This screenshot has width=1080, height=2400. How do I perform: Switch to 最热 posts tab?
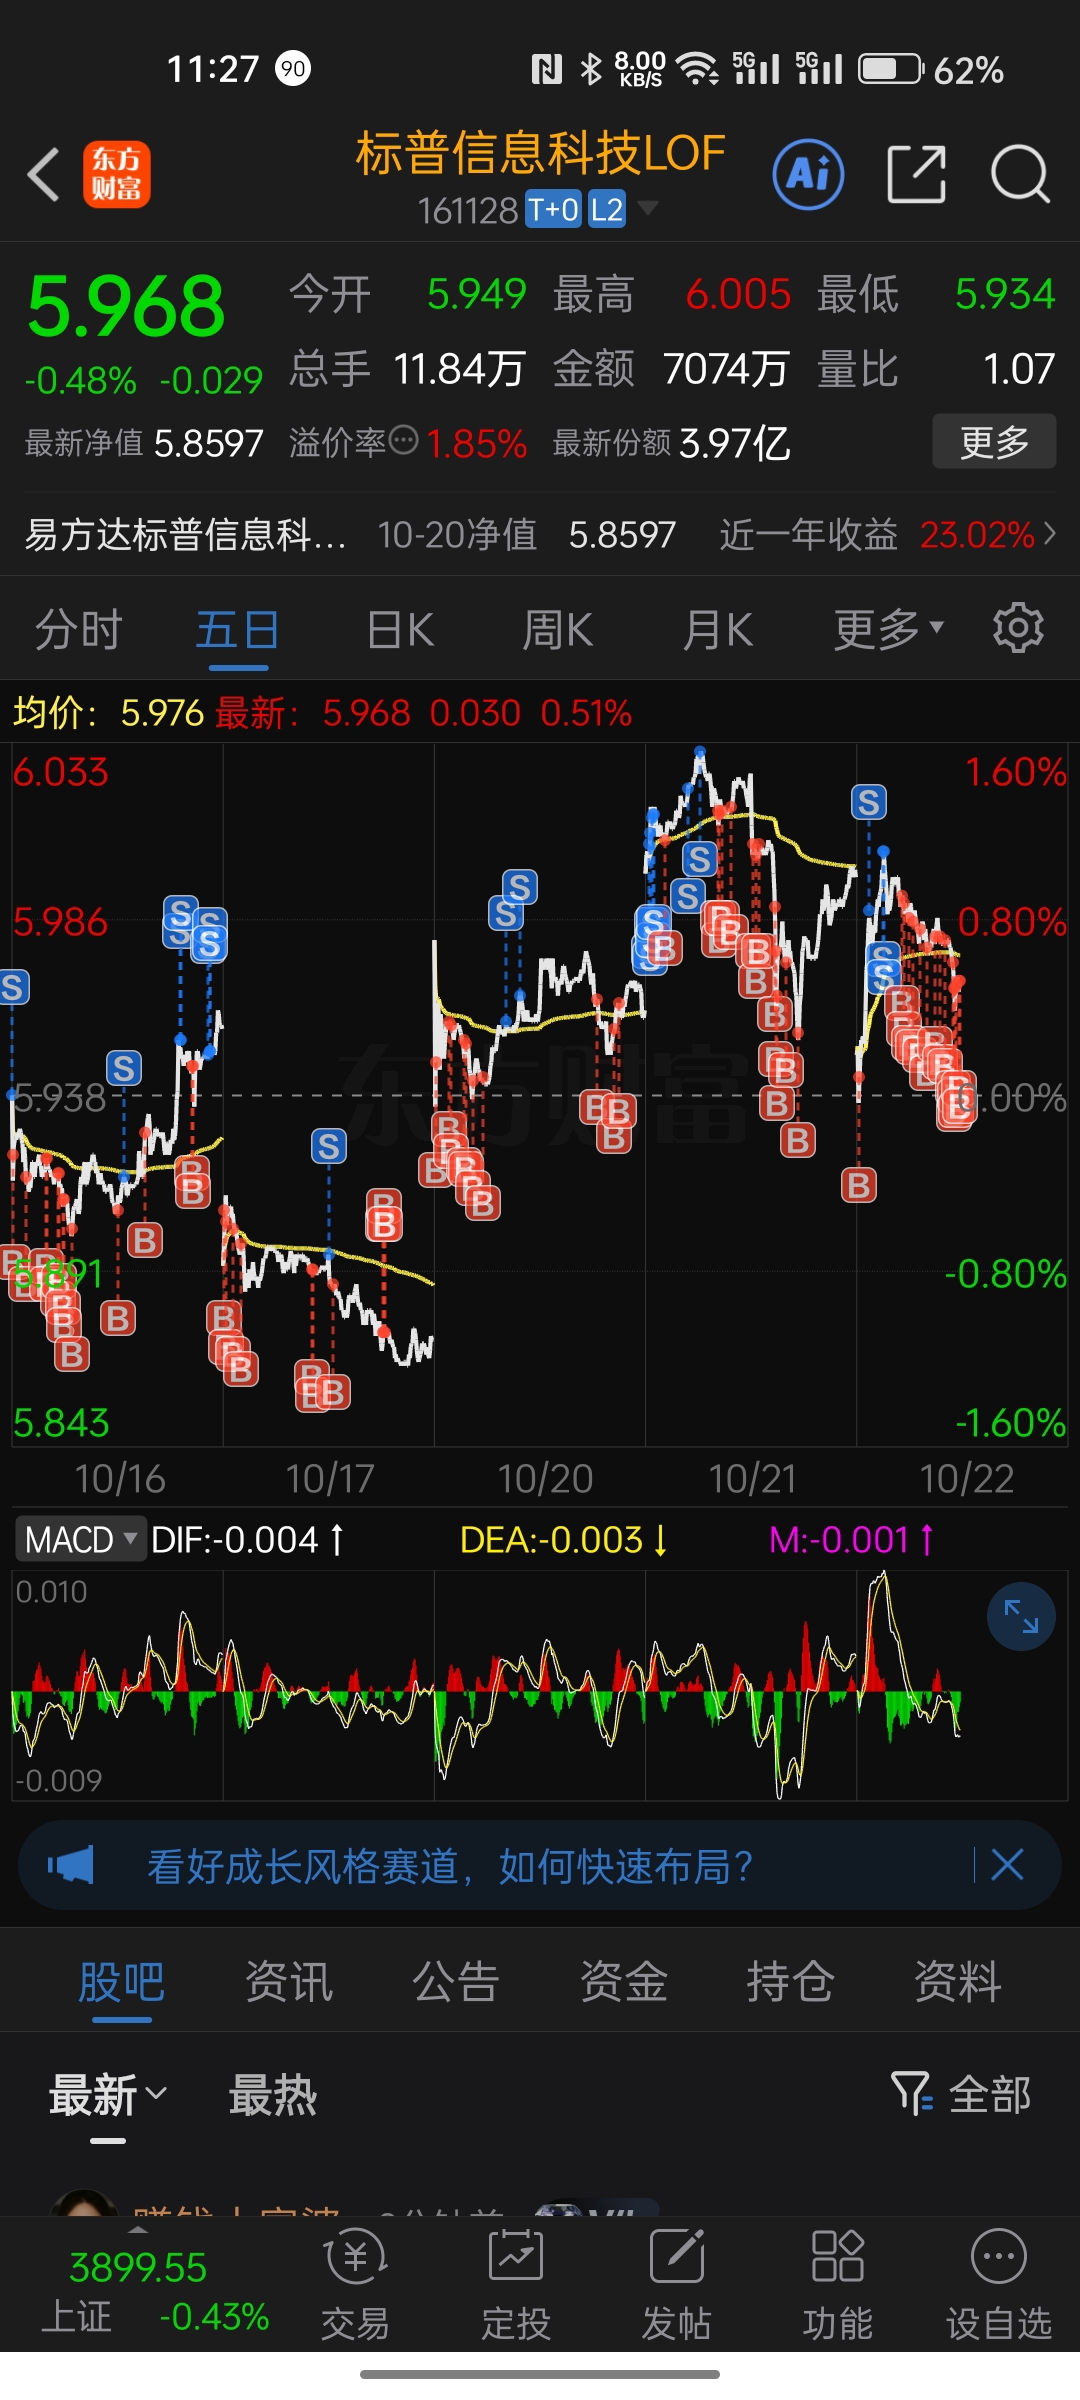pyautogui.click(x=273, y=2094)
